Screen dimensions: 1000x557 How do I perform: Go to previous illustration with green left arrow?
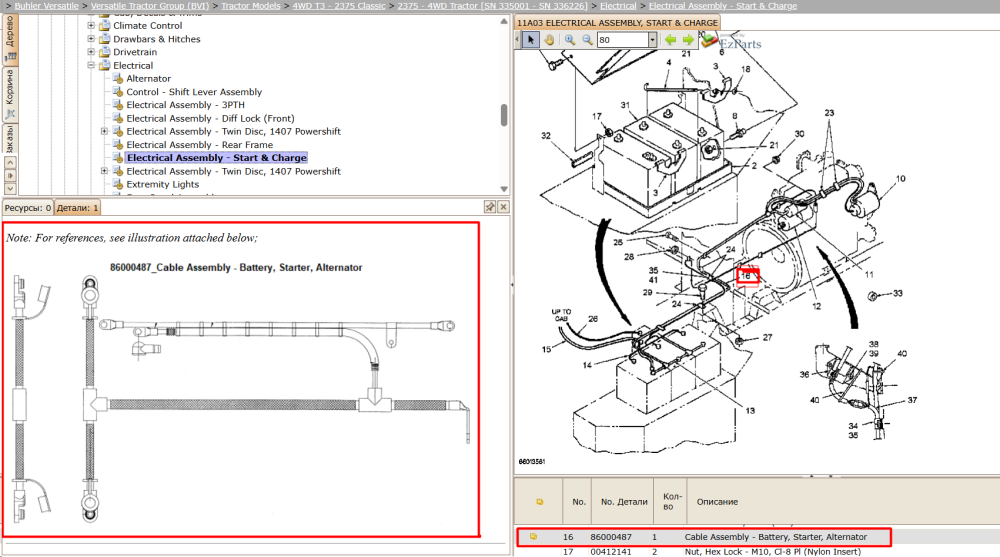pos(670,40)
